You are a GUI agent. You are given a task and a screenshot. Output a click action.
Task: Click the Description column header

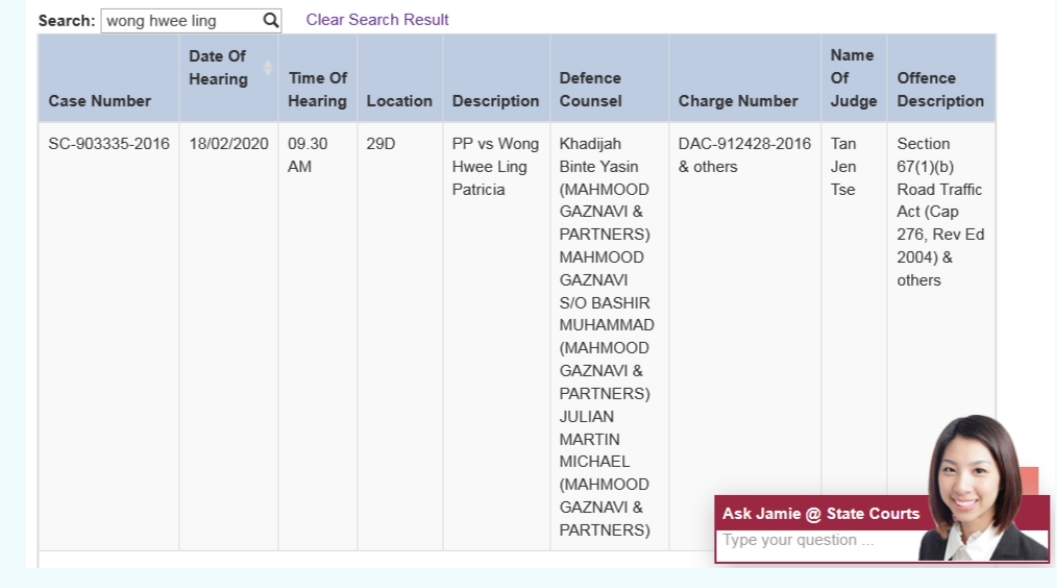[496, 78]
